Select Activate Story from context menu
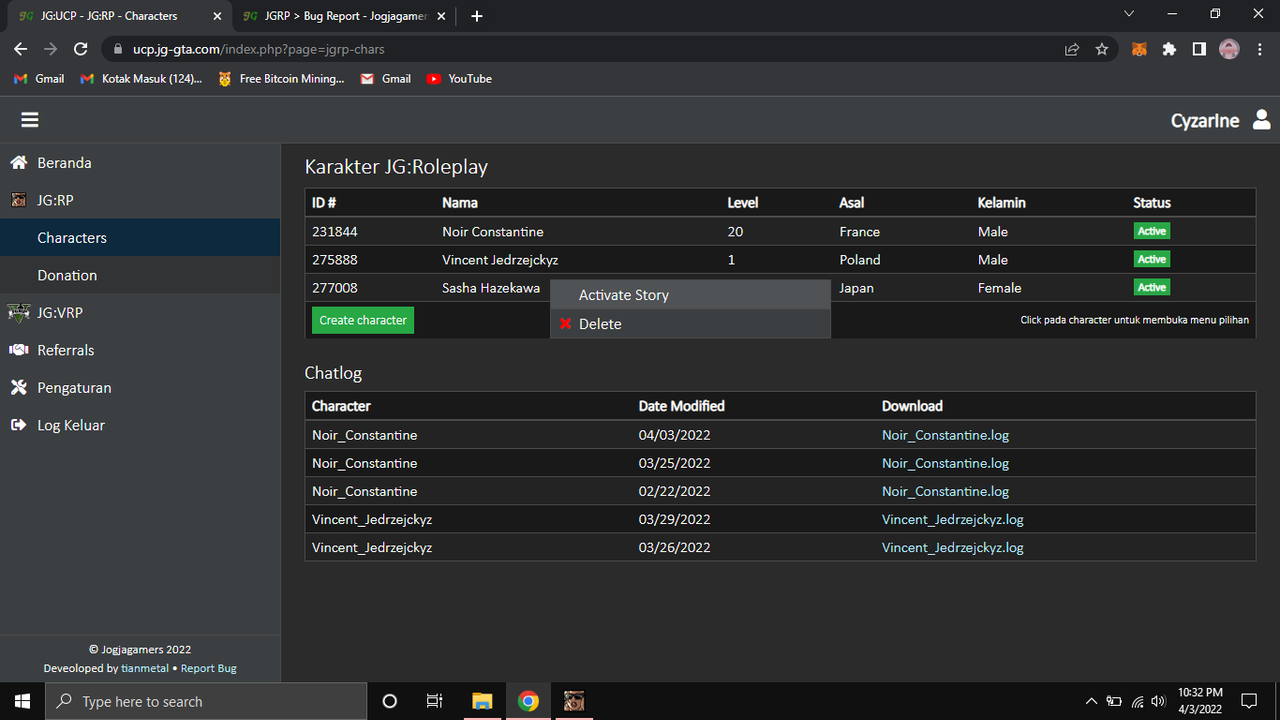Image resolution: width=1280 pixels, height=720 pixels. coord(690,295)
